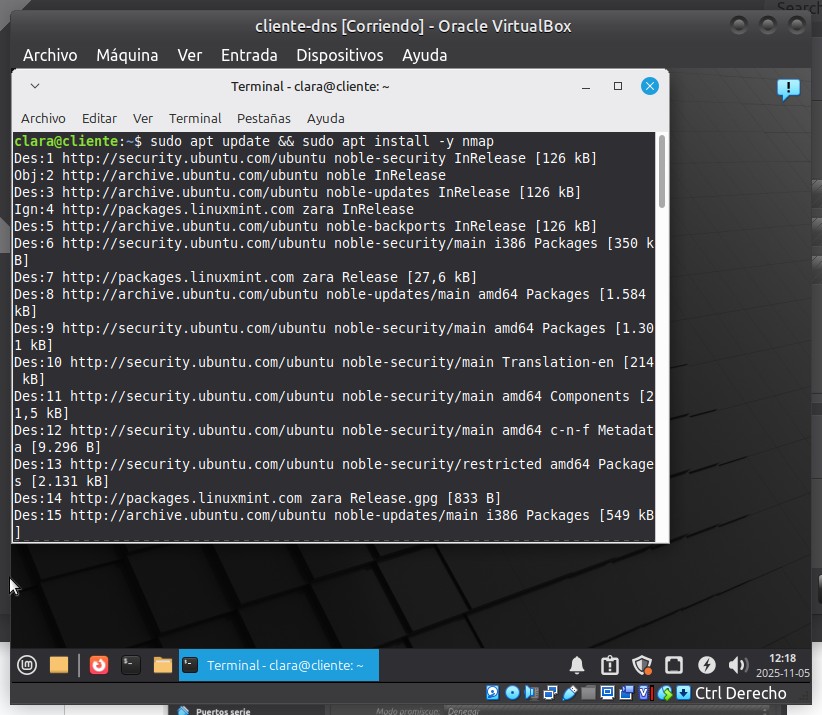The image size is (822, 715).
Task: Click the power manager lightning icon
Action: (706, 665)
